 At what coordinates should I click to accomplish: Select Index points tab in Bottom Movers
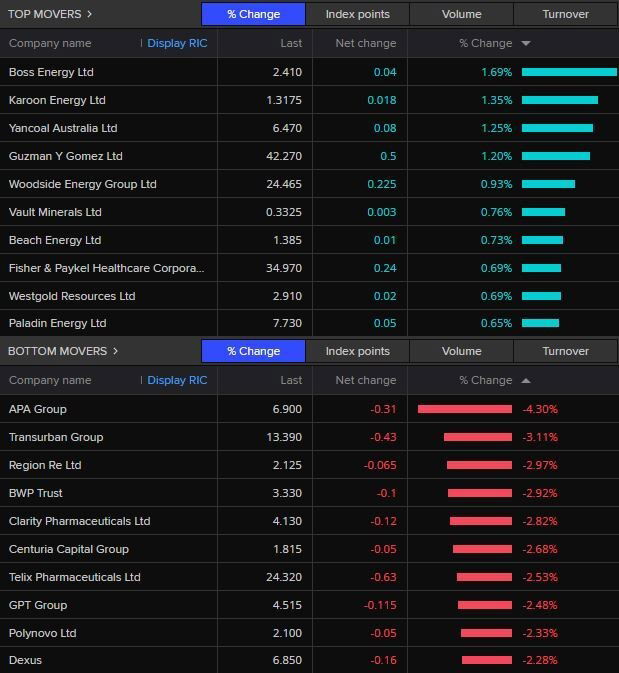(357, 351)
